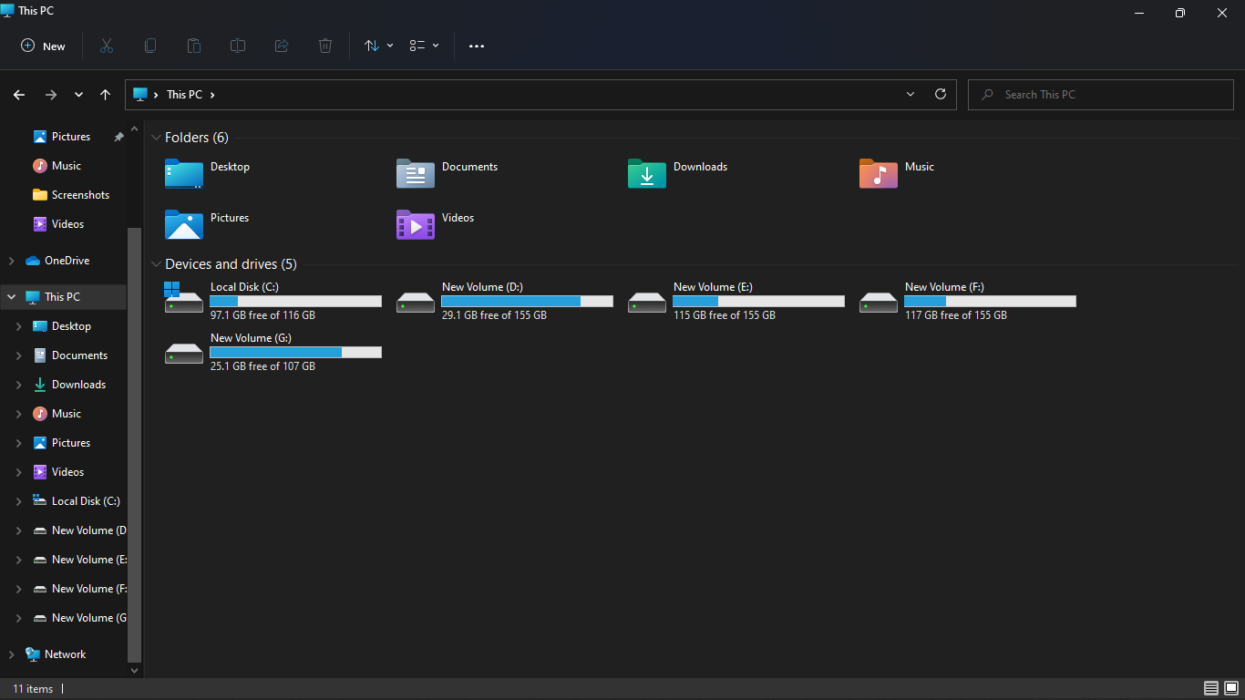Select the New Volume (E:) drive icon
The width and height of the screenshot is (1245, 700).
[x=647, y=301]
